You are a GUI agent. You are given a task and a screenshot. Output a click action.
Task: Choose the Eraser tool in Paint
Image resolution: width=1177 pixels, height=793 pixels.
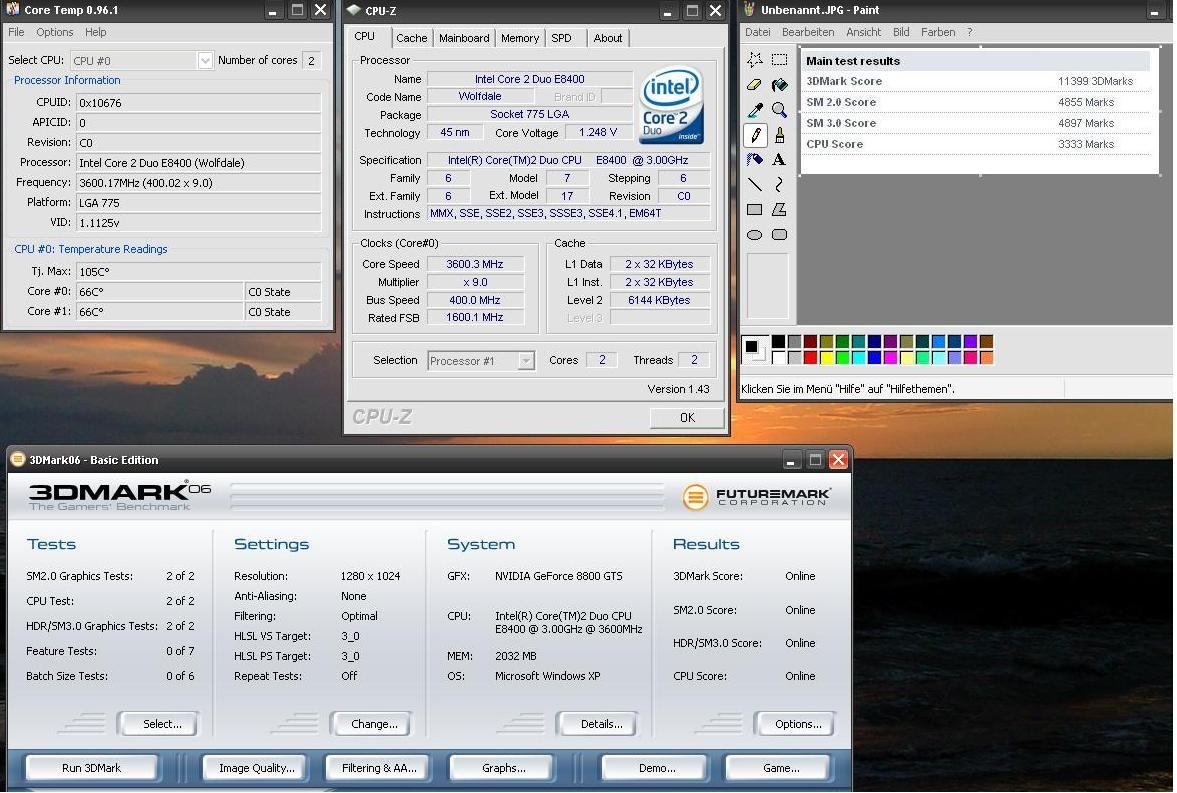754,85
